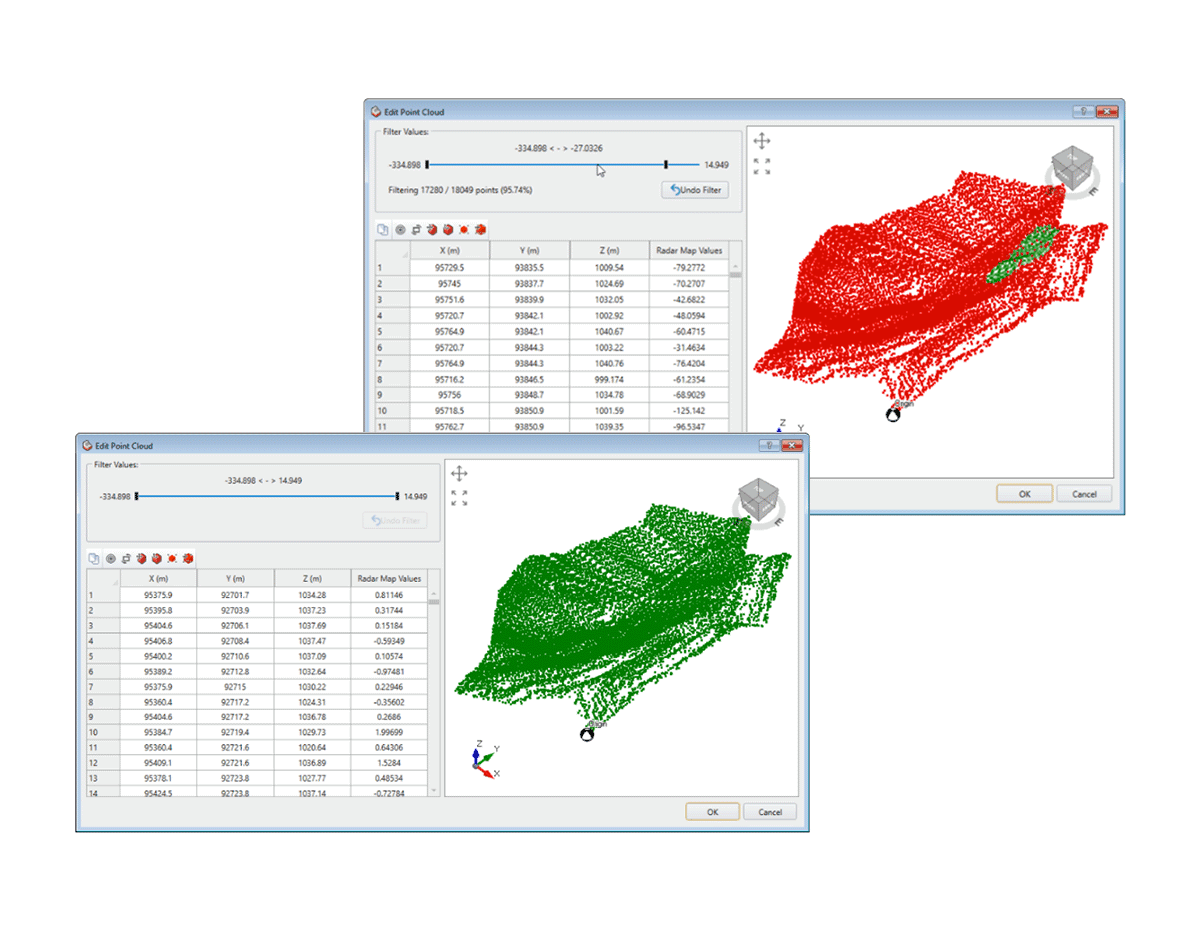Click Radar Map Values header in back window
The height and width of the screenshot is (938, 1200).
tap(688, 250)
